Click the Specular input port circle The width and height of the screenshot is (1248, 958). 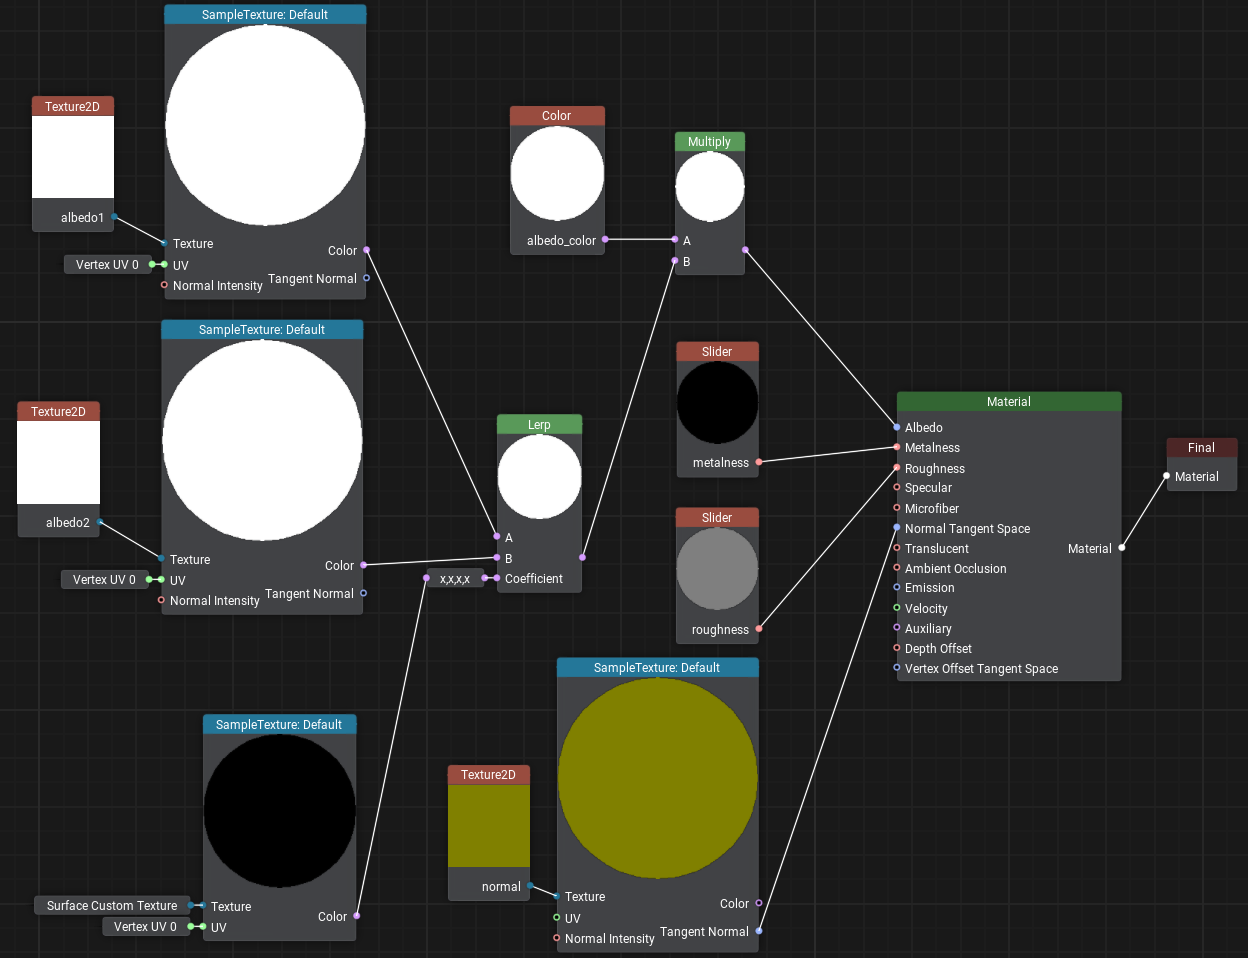(x=897, y=488)
